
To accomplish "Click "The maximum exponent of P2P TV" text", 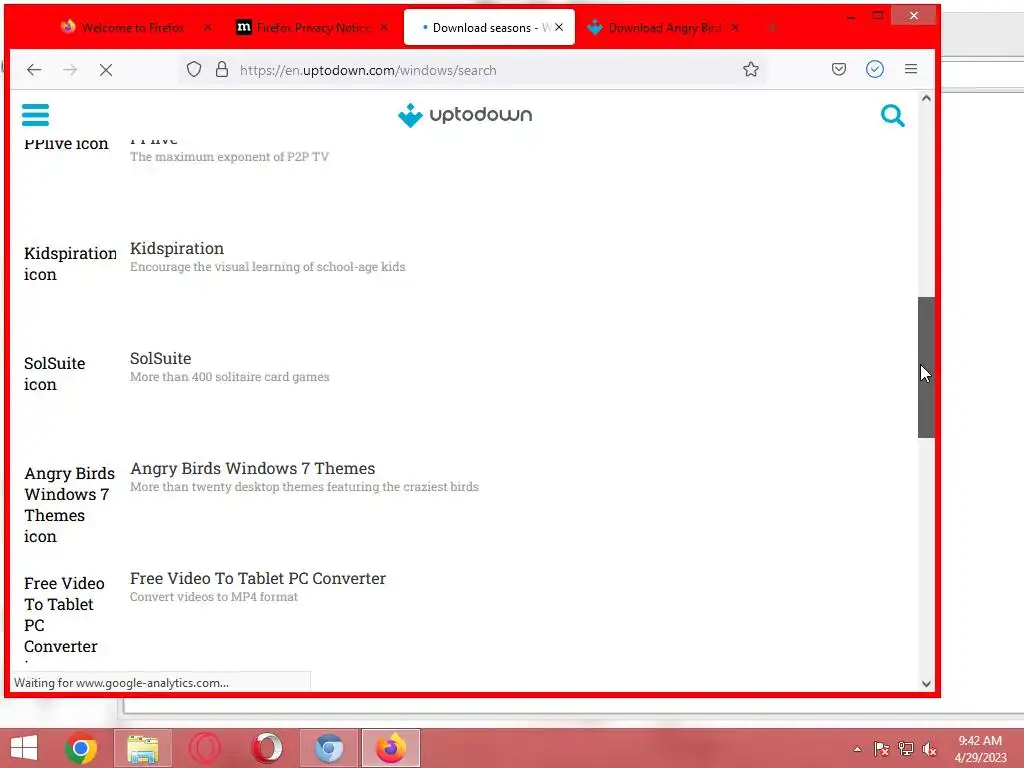I will (229, 157).
